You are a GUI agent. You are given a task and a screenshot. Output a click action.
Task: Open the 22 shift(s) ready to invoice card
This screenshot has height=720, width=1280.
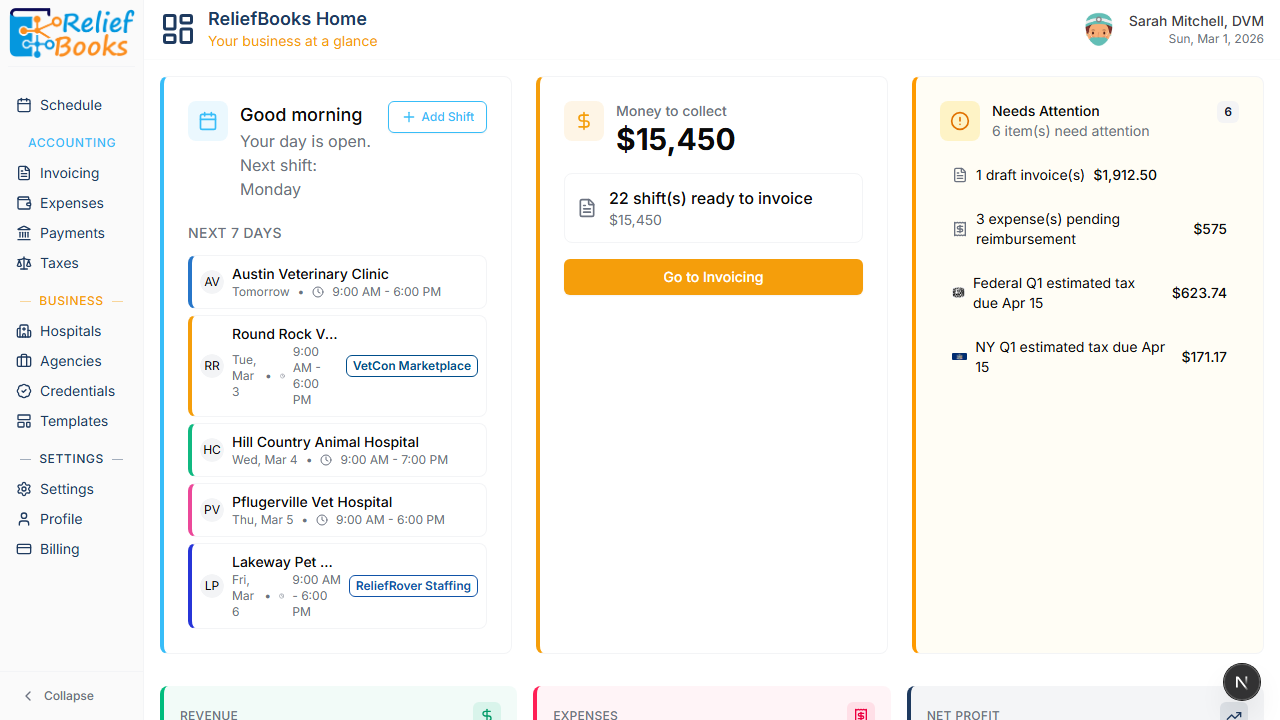coord(713,208)
